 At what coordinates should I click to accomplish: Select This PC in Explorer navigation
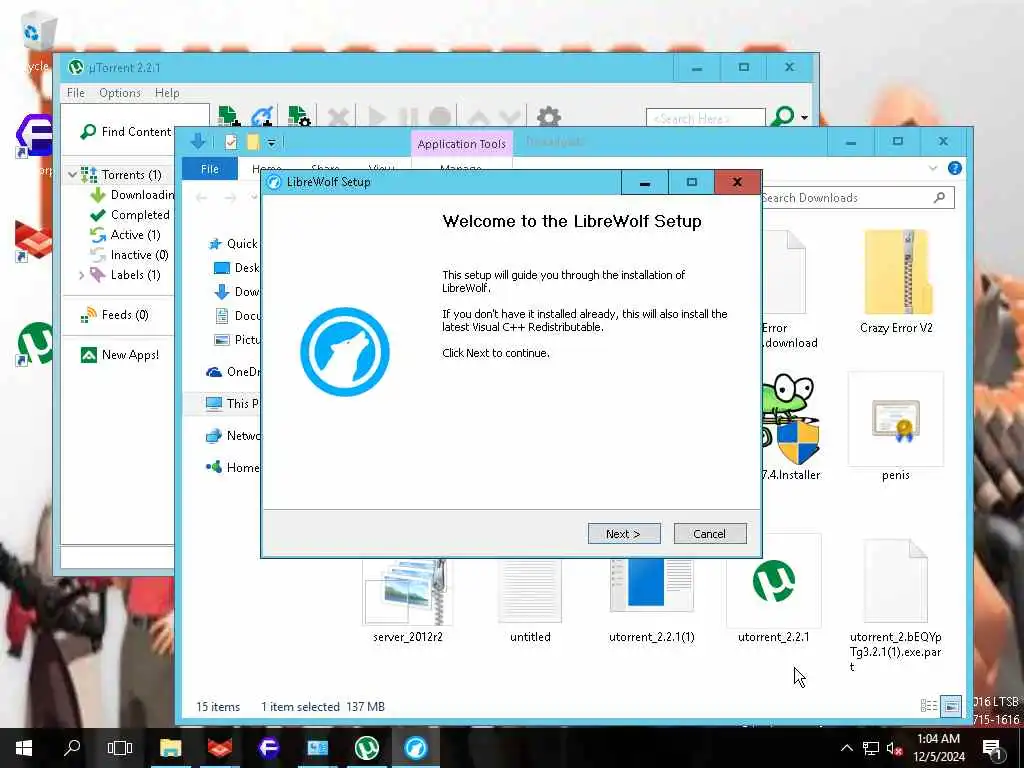click(232, 404)
